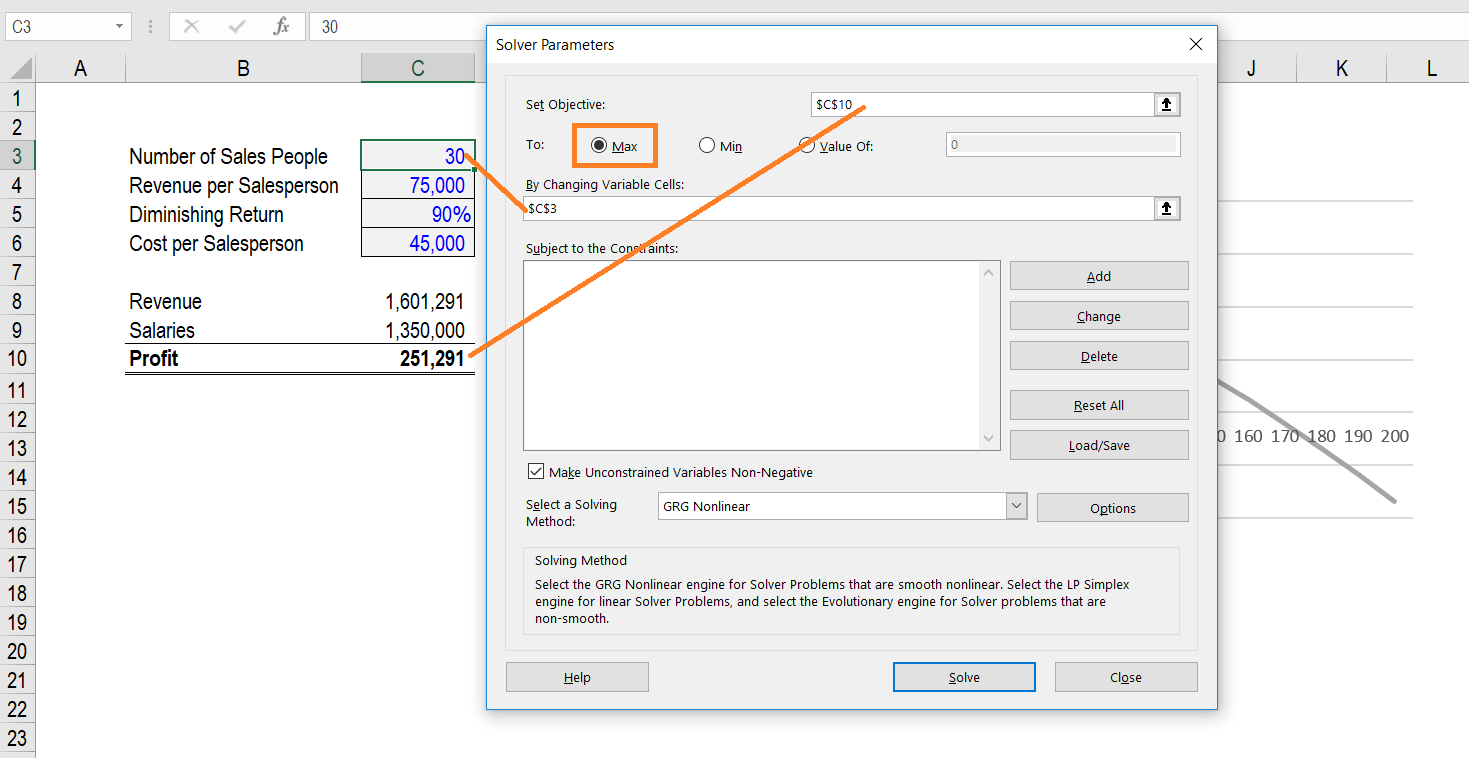Click the constraints list scroll down arrow
This screenshot has height=758, width=1469.
pyautogui.click(x=989, y=438)
